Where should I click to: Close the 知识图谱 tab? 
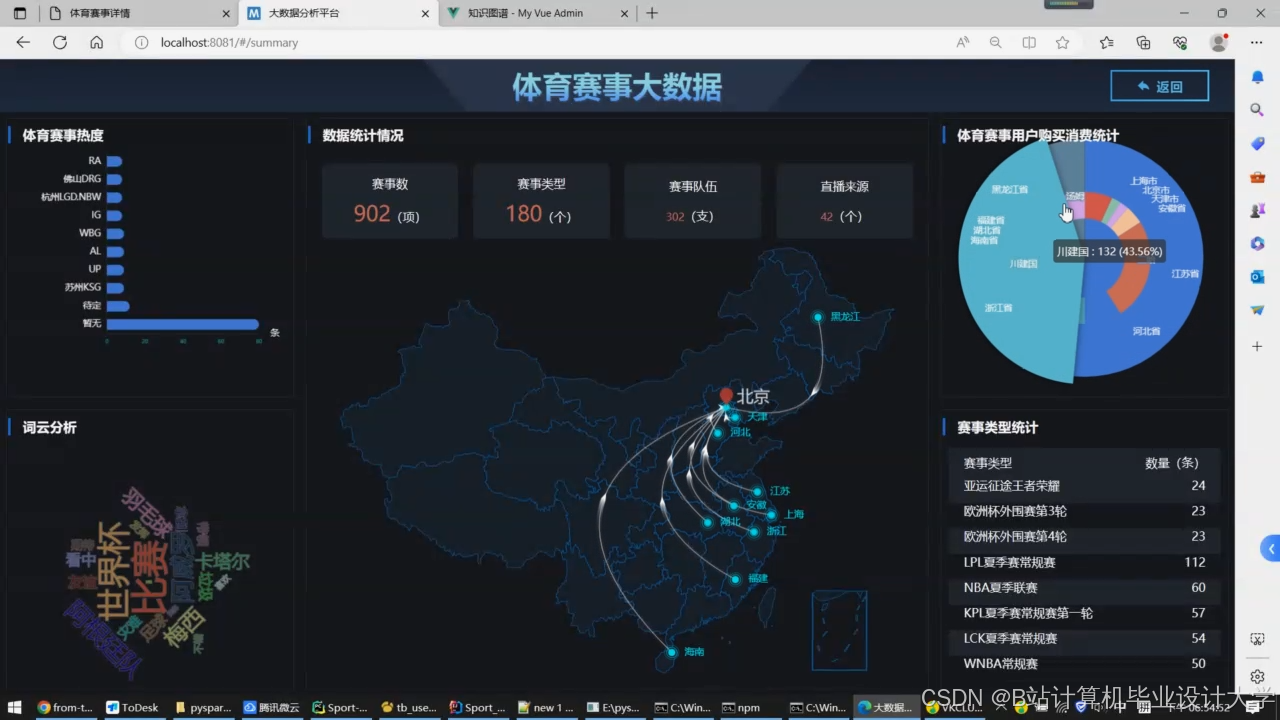pos(624,13)
